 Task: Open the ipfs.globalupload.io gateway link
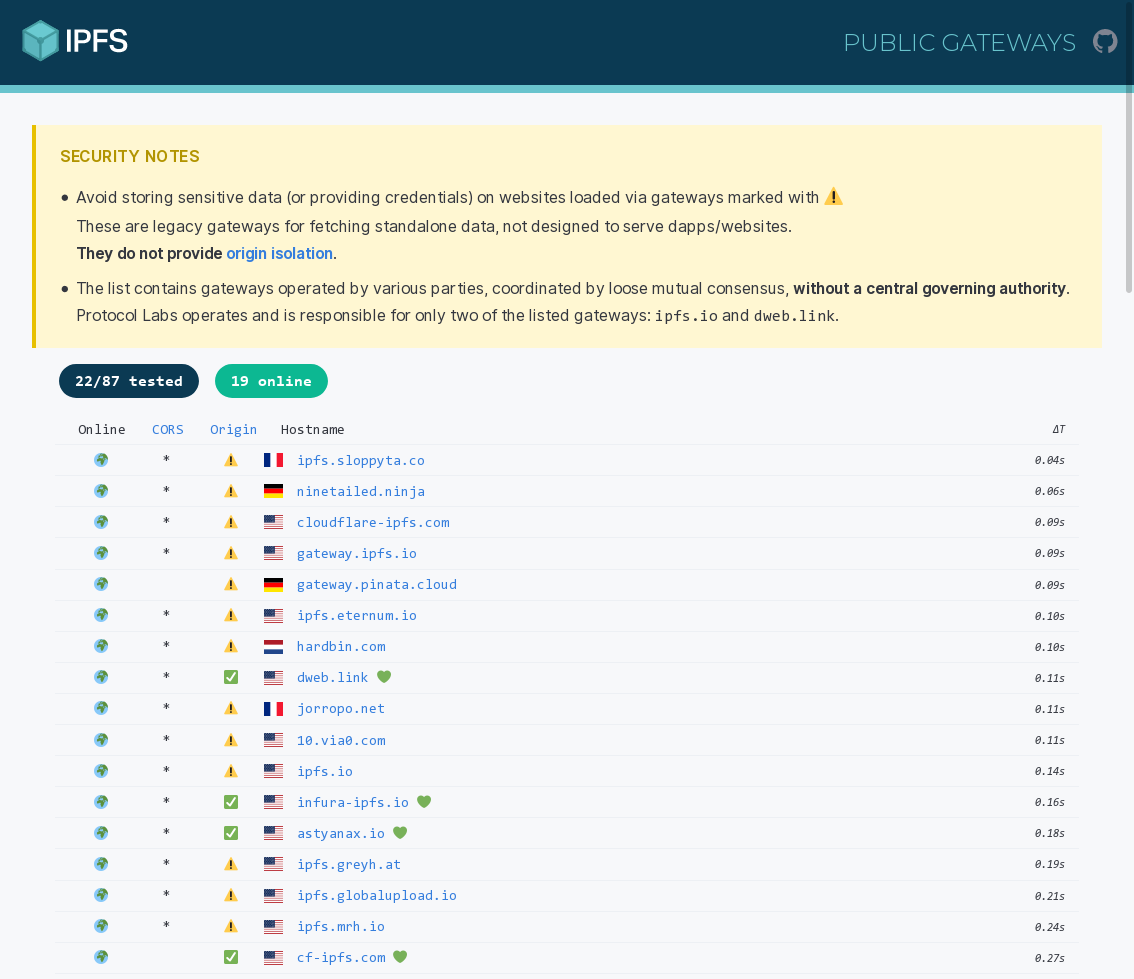(x=377, y=896)
